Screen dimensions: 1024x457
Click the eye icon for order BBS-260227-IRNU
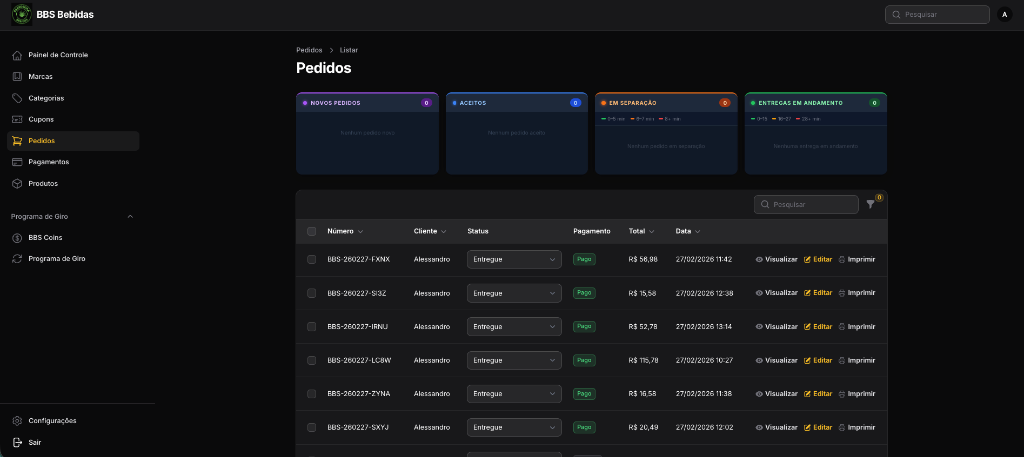760,326
